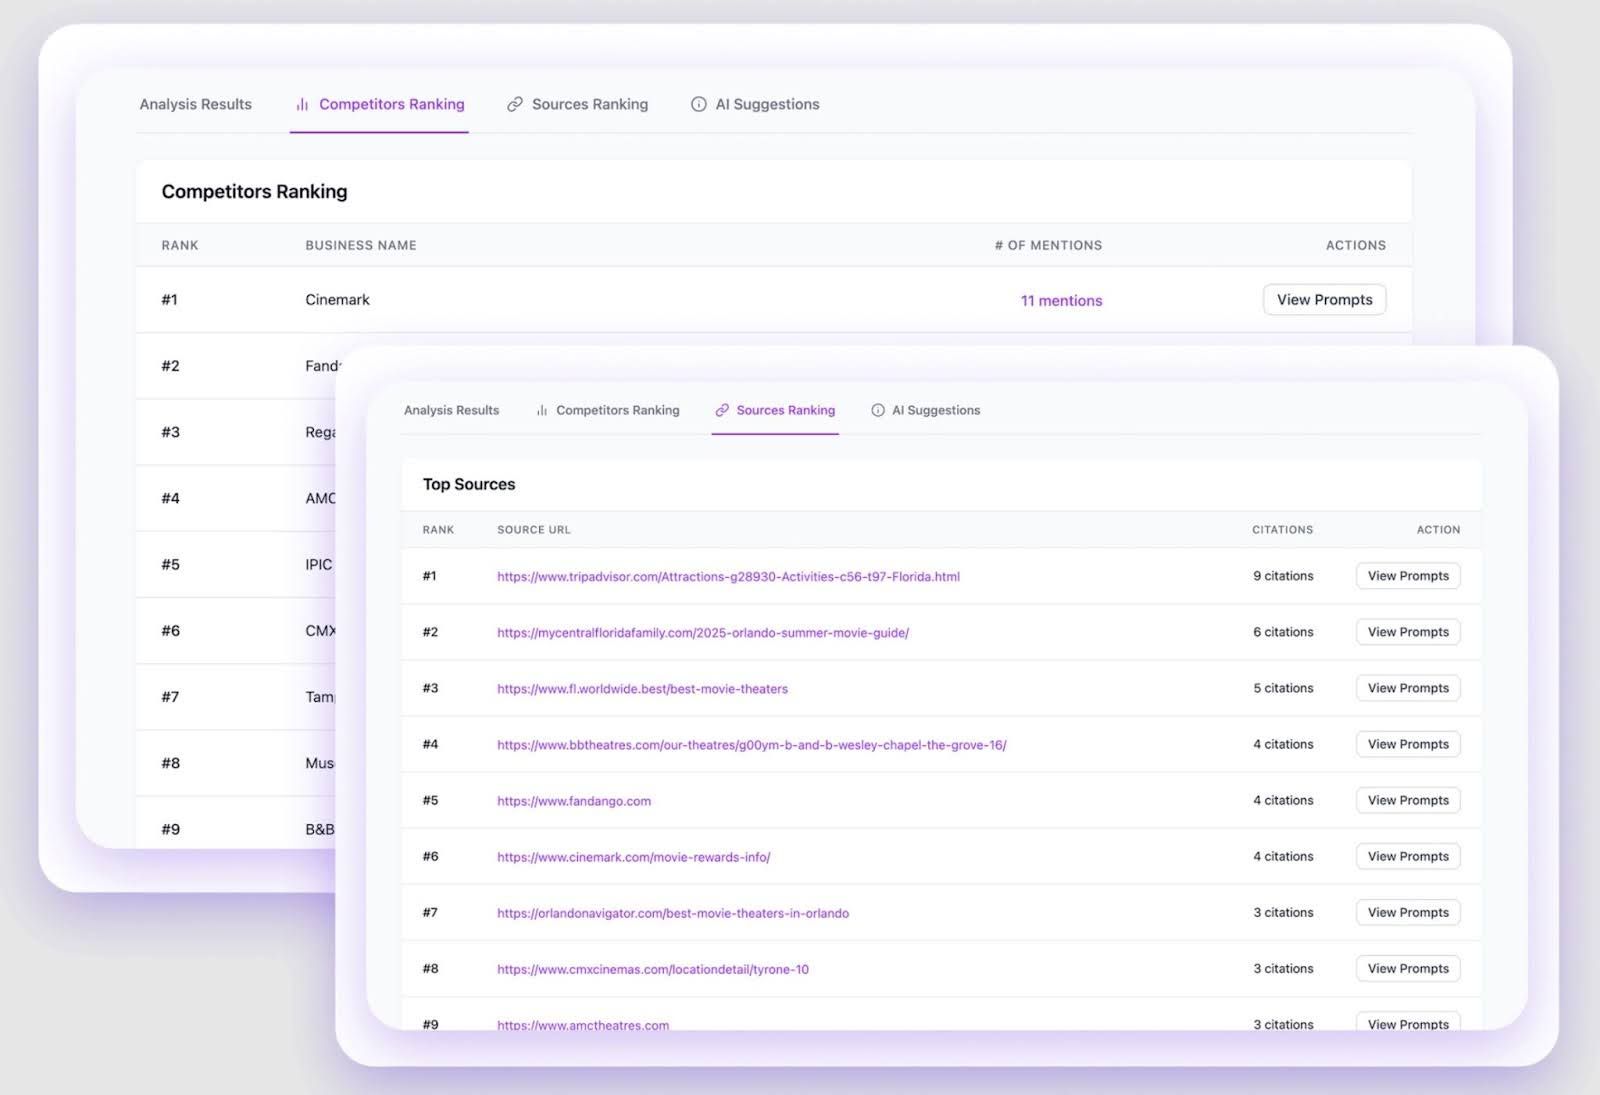
Task: Open the cinemark.com movie-rewards-info link
Action: [634, 857]
